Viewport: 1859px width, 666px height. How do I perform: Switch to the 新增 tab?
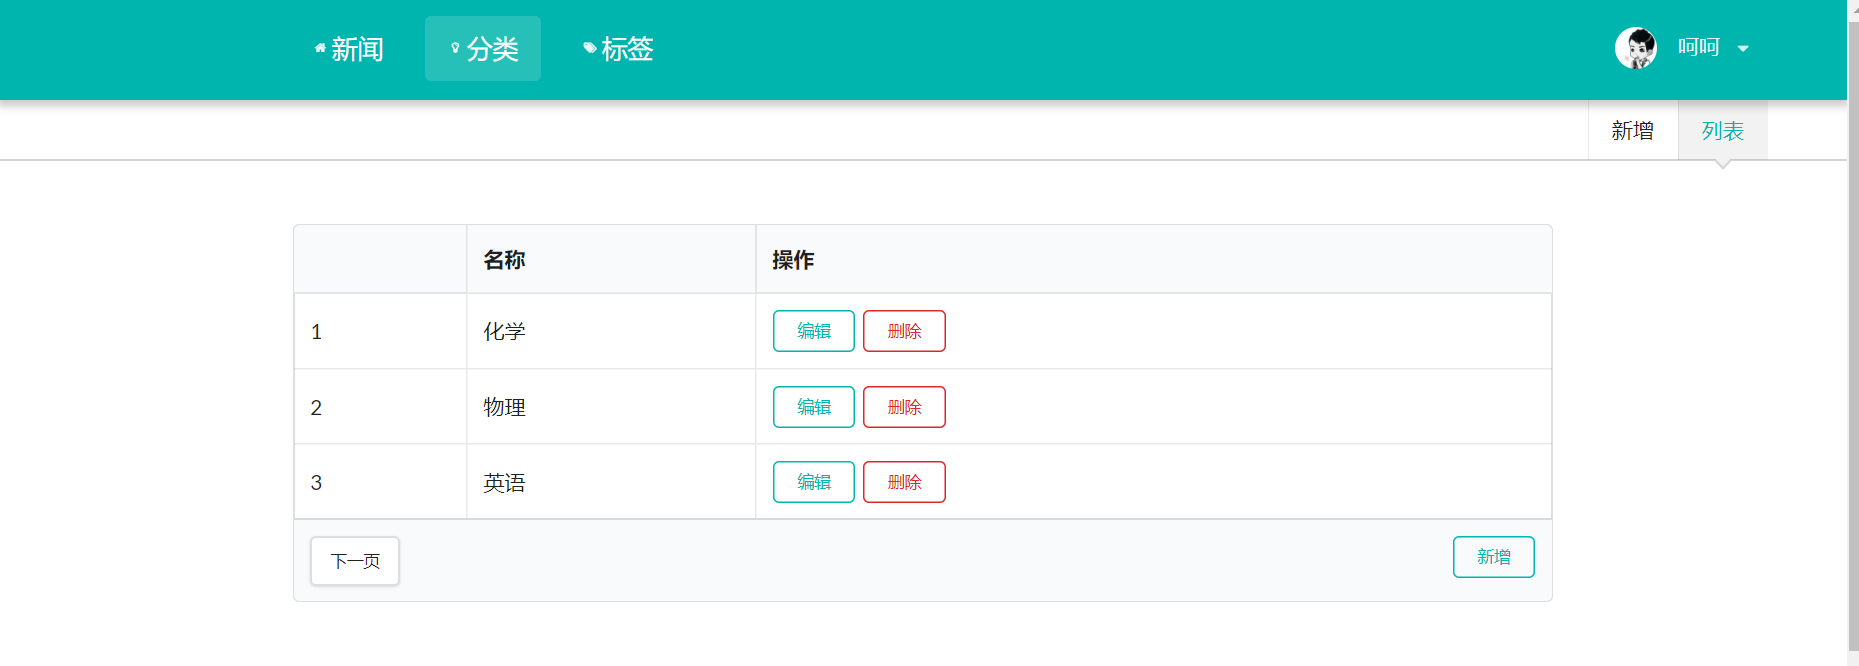(1633, 129)
